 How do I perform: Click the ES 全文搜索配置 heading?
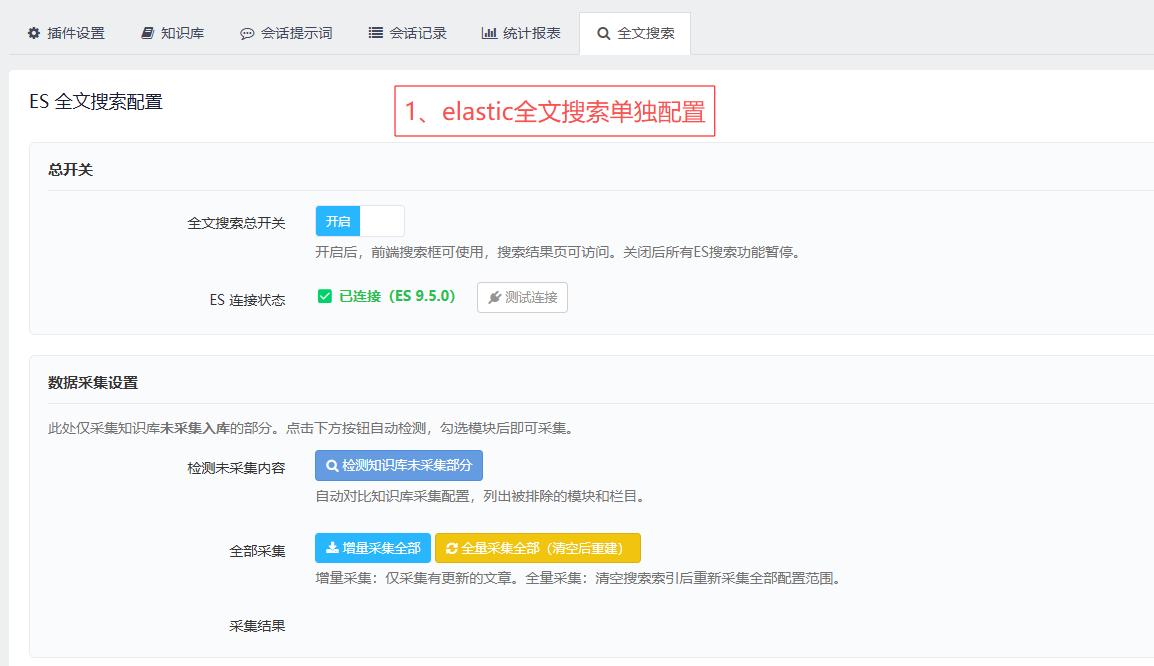point(96,102)
